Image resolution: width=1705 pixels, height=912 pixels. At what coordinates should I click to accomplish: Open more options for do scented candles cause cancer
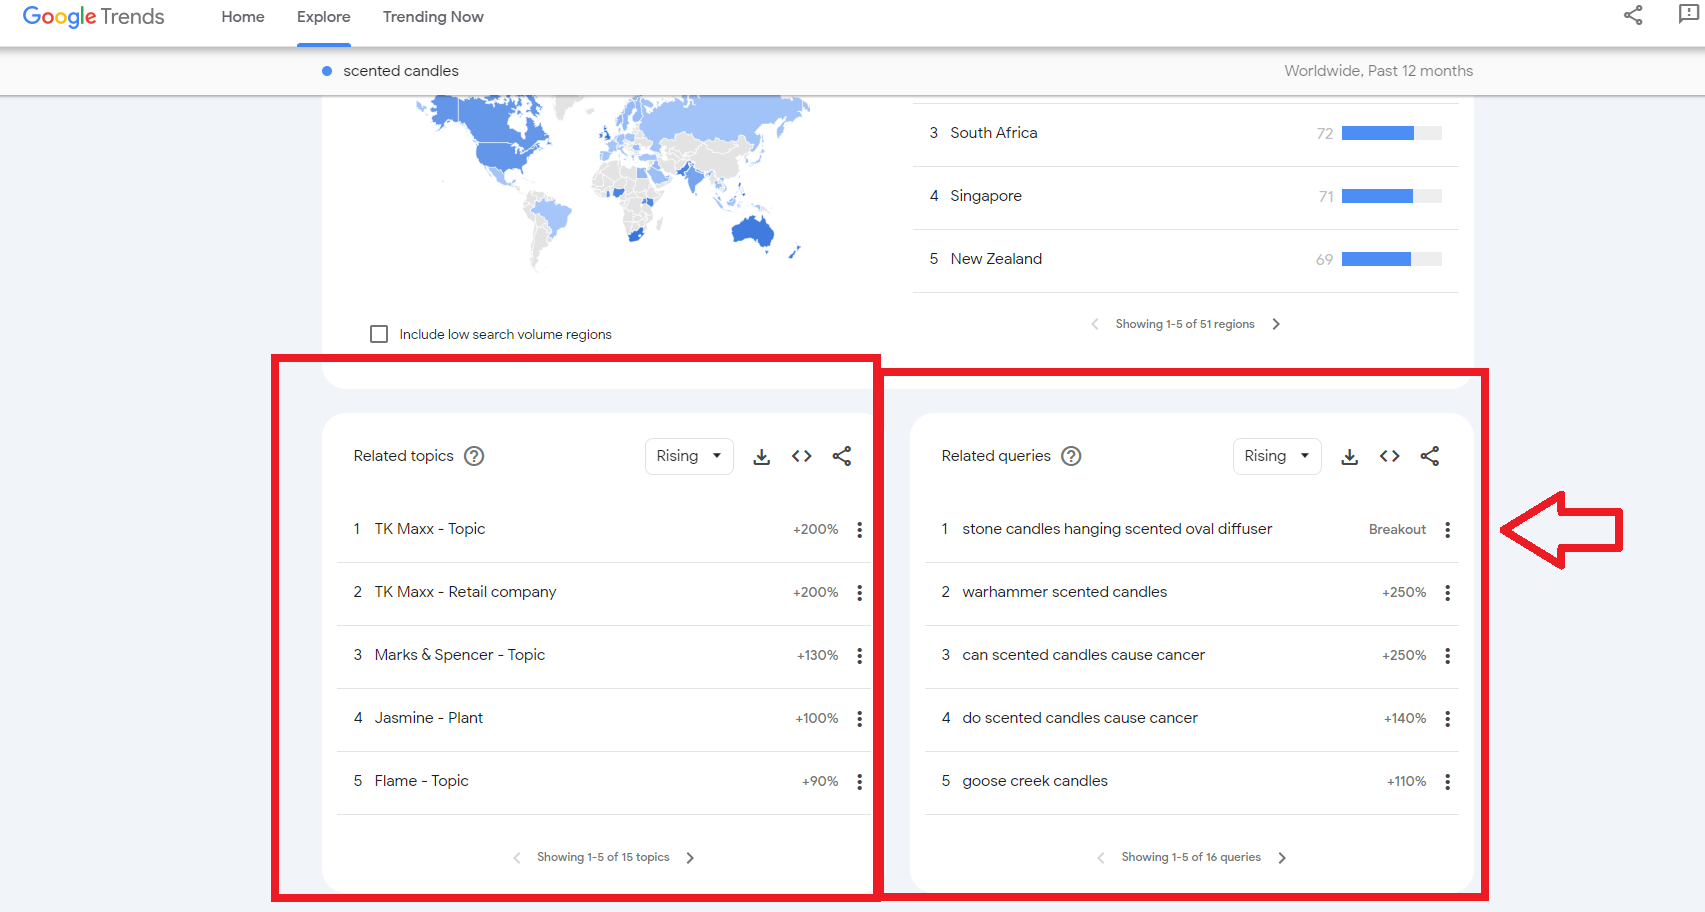click(x=1447, y=719)
